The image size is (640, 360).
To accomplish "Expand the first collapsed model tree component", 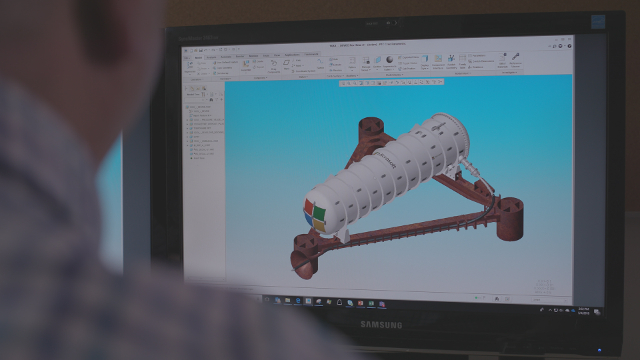I will point(188,120).
